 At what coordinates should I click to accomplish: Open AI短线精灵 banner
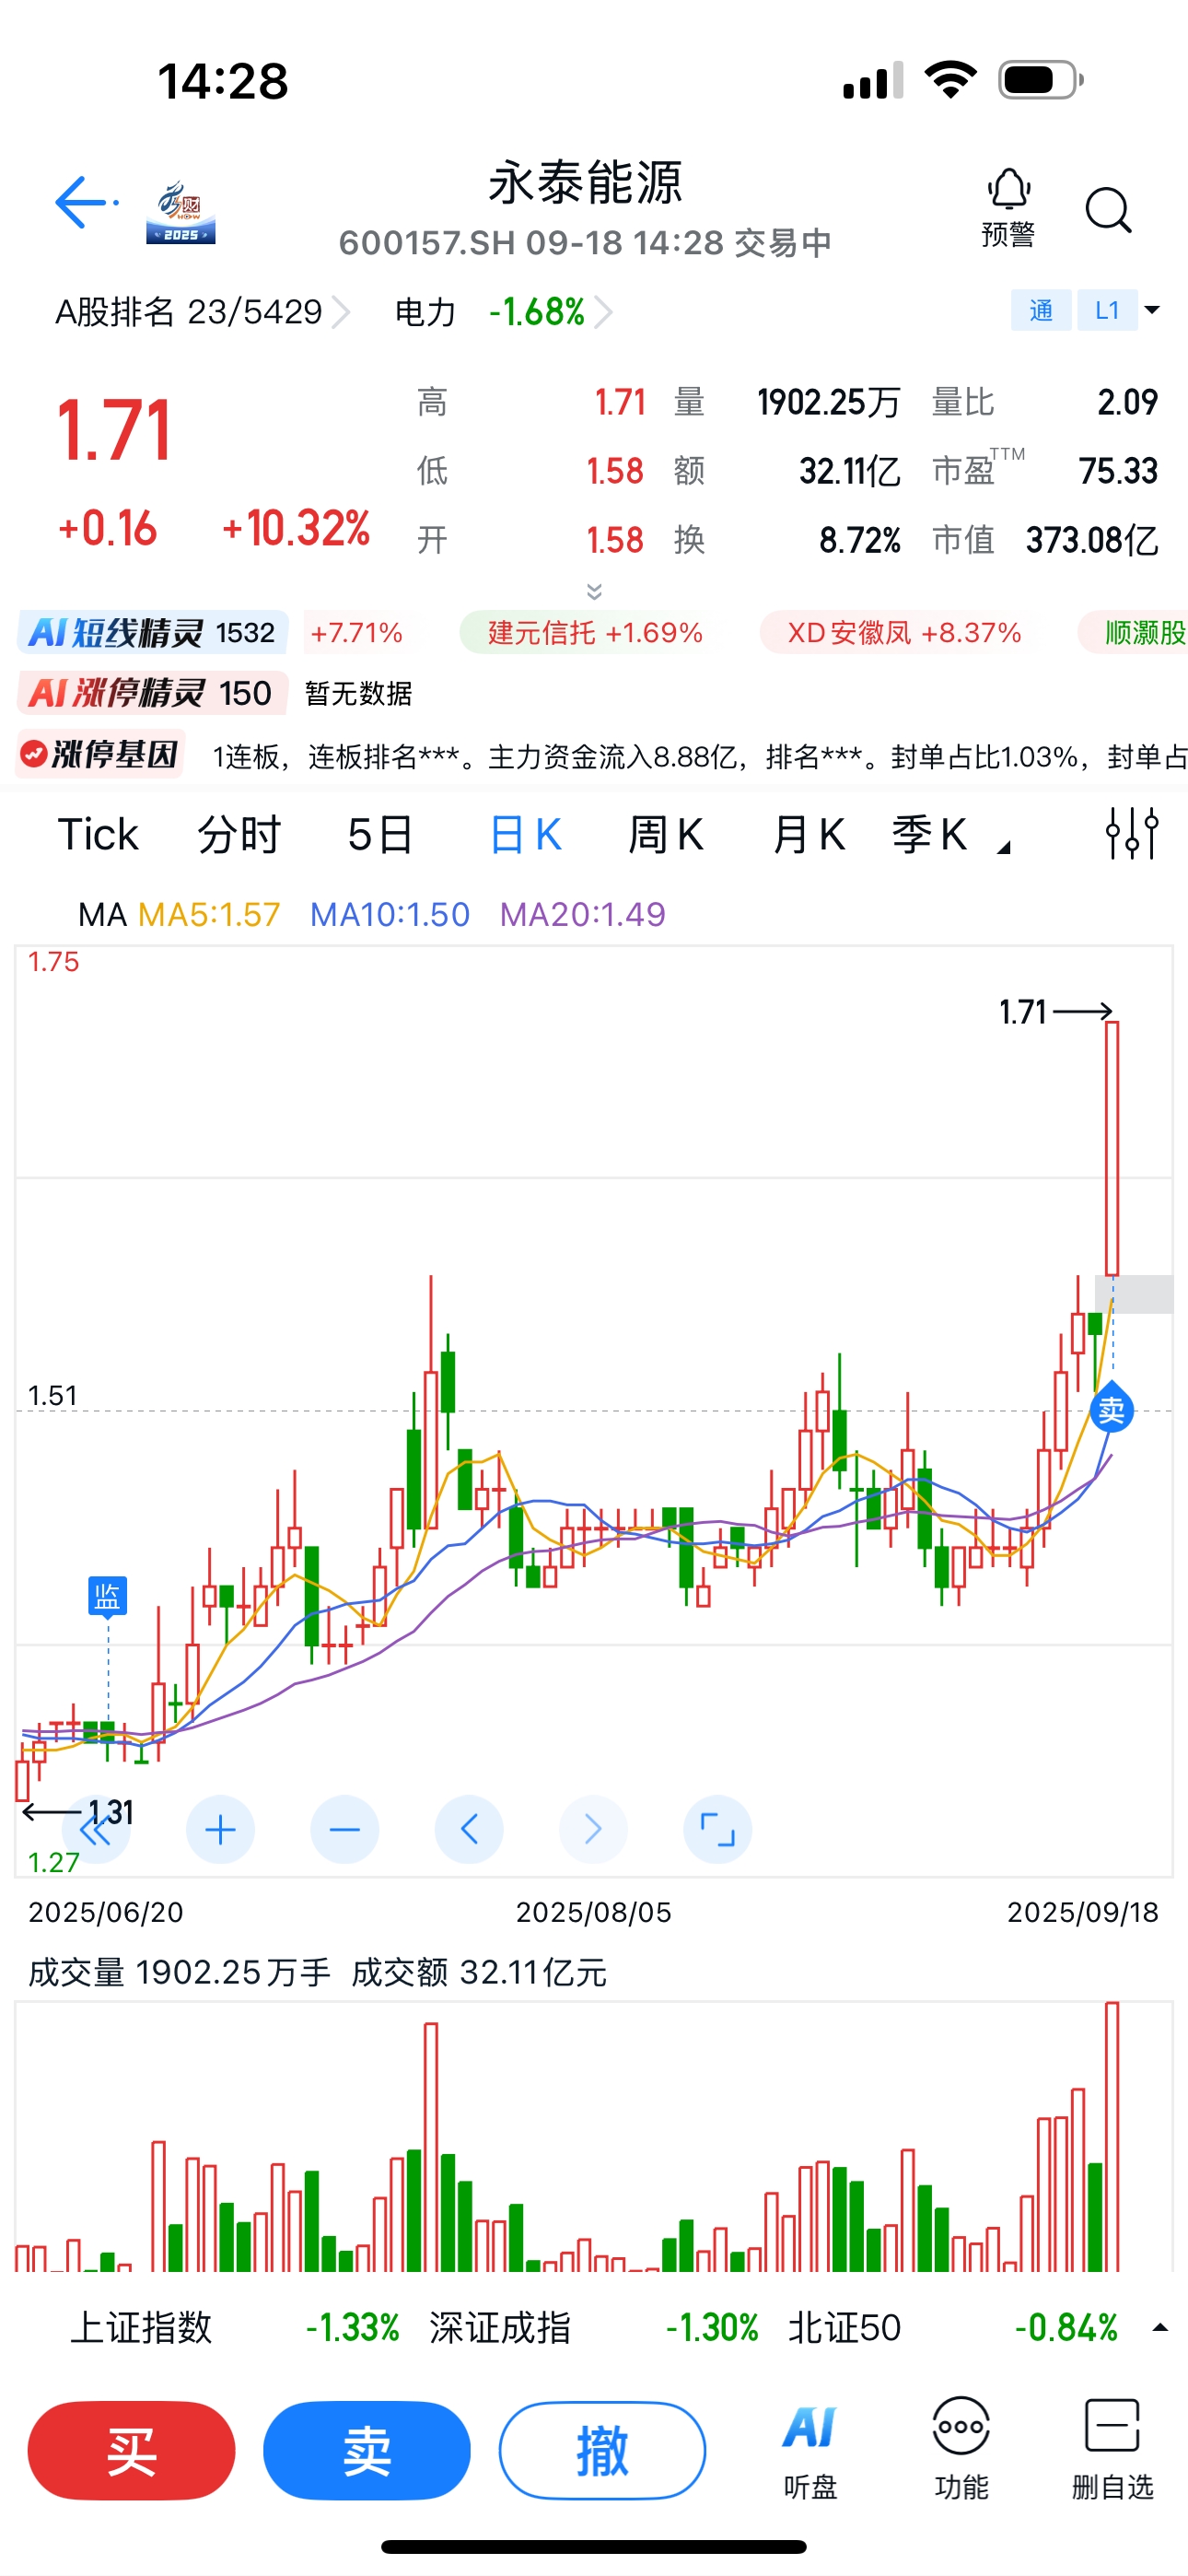point(152,633)
